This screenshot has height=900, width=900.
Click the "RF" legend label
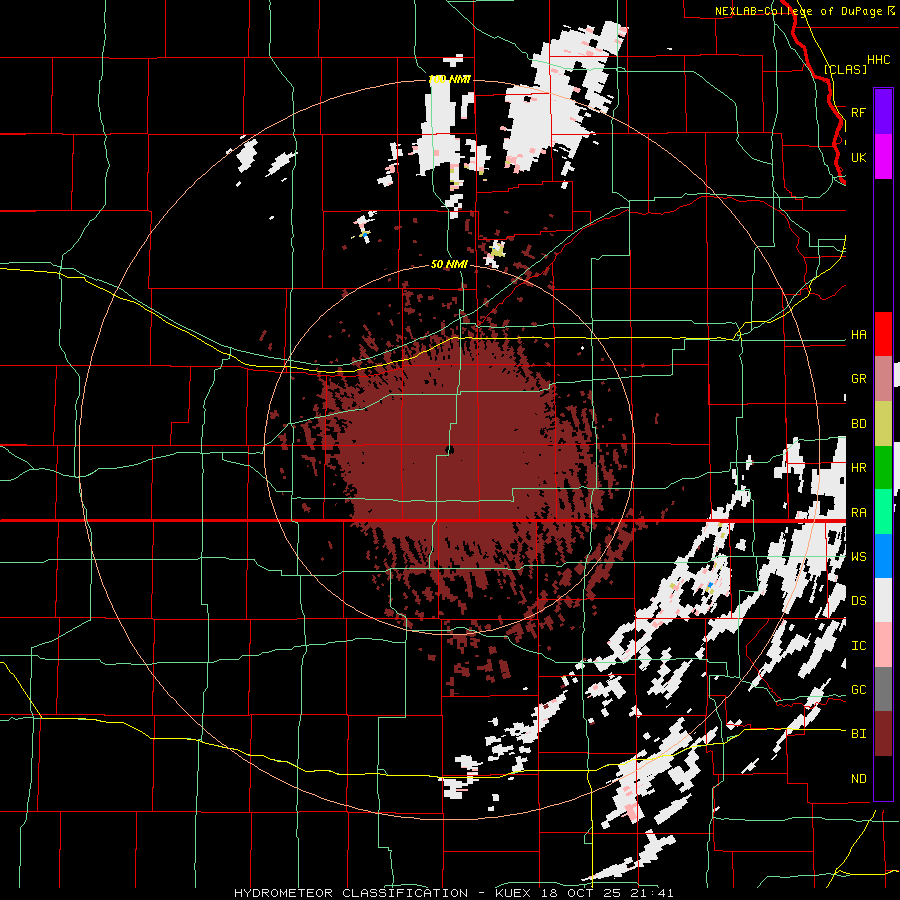858,113
